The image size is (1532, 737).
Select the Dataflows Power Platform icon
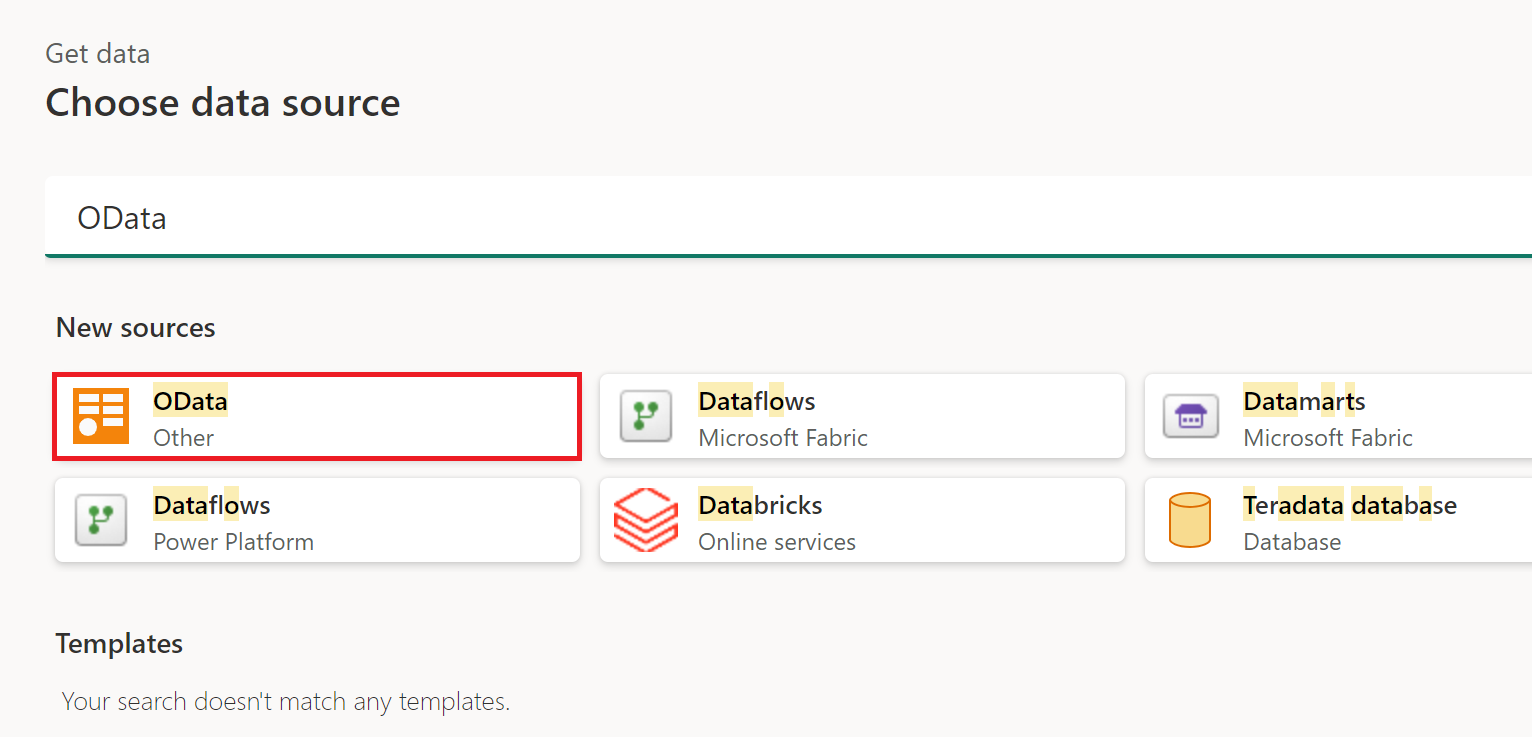101,520
